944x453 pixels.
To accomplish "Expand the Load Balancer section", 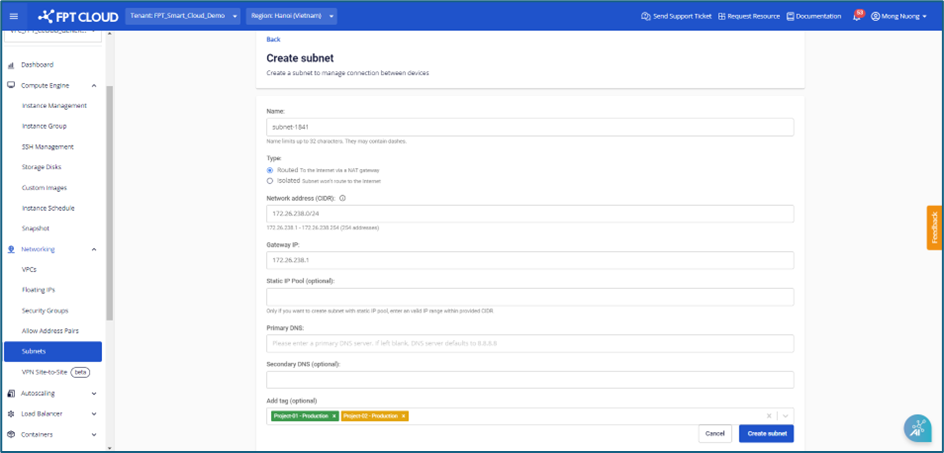I will pos(94,414).
